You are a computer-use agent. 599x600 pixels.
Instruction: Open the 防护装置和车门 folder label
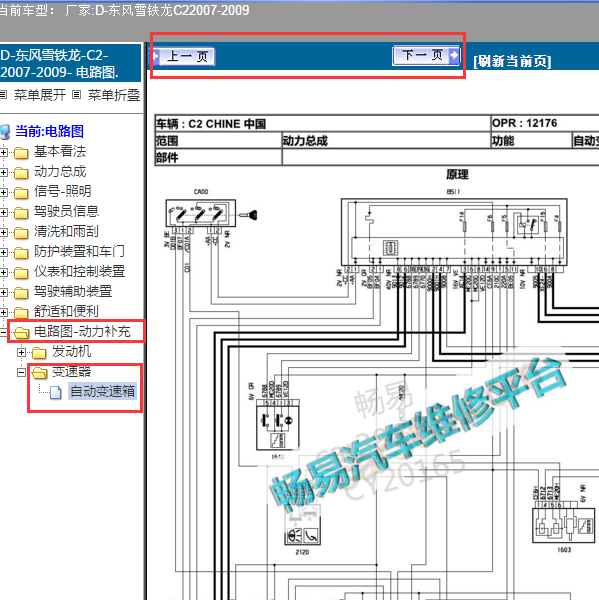pos(79,251)
